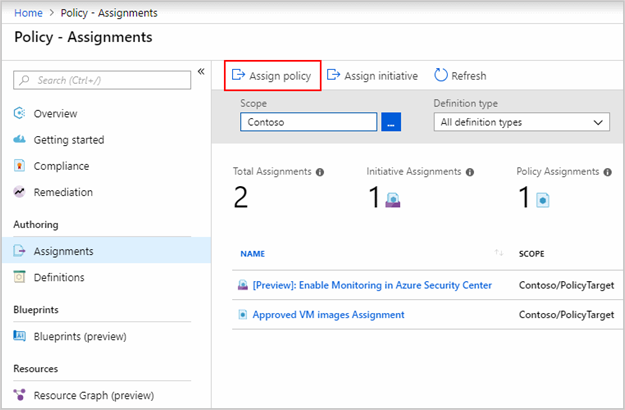Collapse the left sidebar menu
Image resolution: width=625 pixels, height=410 pixels.
pyautogui.click(x=201, y=72)
